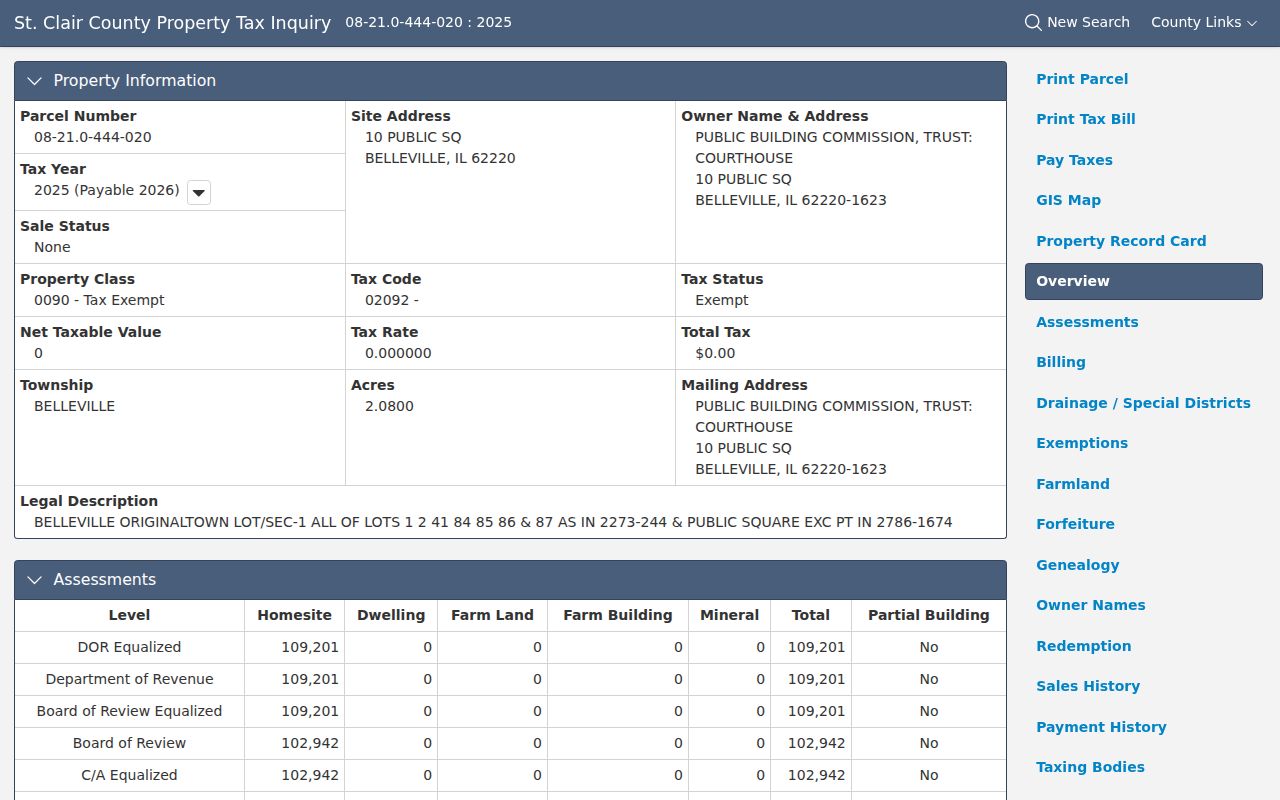1280x800 pixels.
Task: Open the Billing section
Action: pyautogui.click(x=1061, y=362)
